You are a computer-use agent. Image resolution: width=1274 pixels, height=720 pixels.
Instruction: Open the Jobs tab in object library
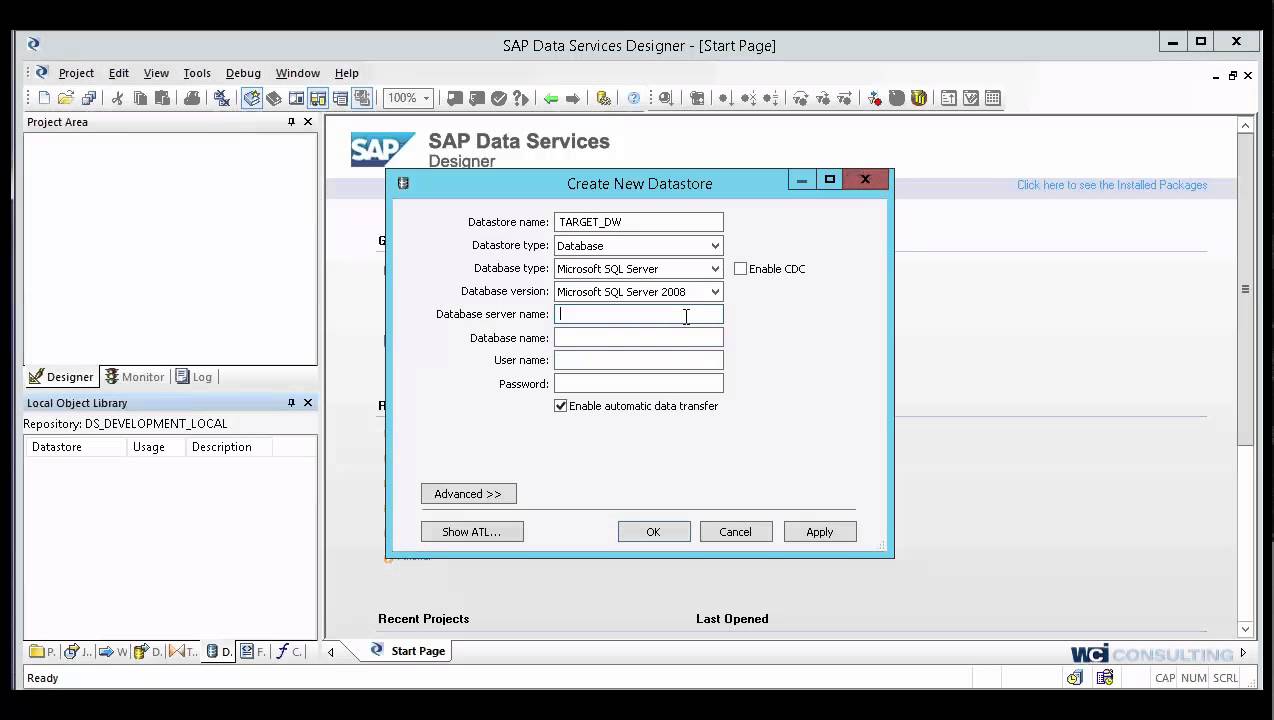77,651
